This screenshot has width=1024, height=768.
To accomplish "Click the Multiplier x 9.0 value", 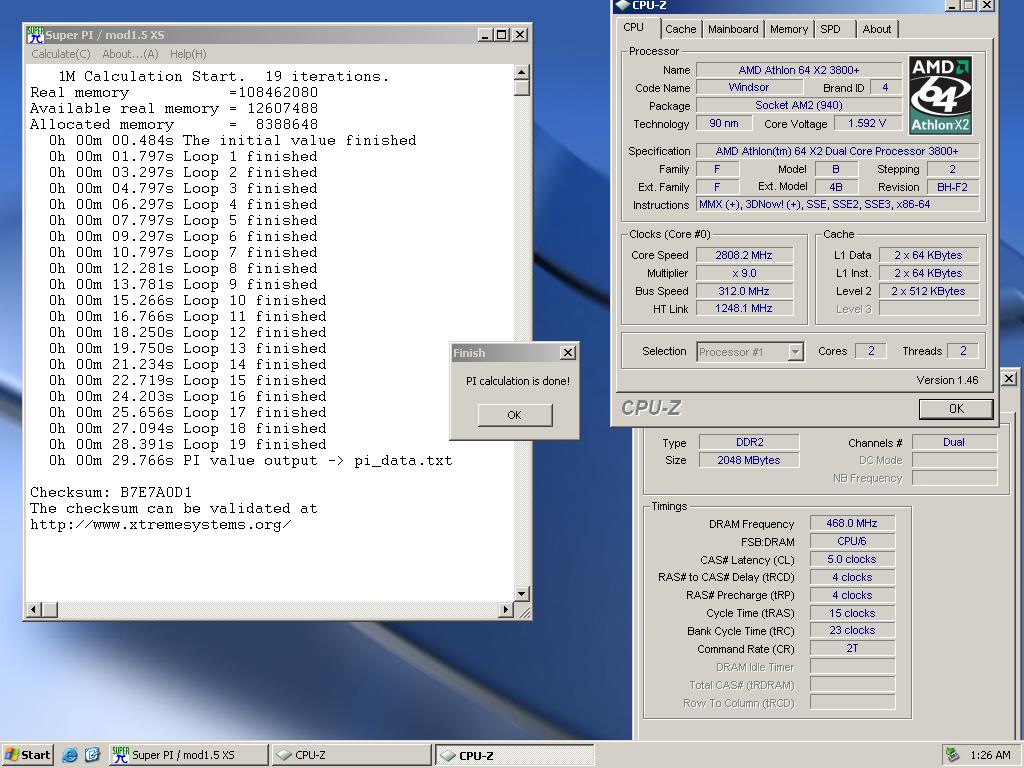I will pyautogui.click(x=744, y=273).
